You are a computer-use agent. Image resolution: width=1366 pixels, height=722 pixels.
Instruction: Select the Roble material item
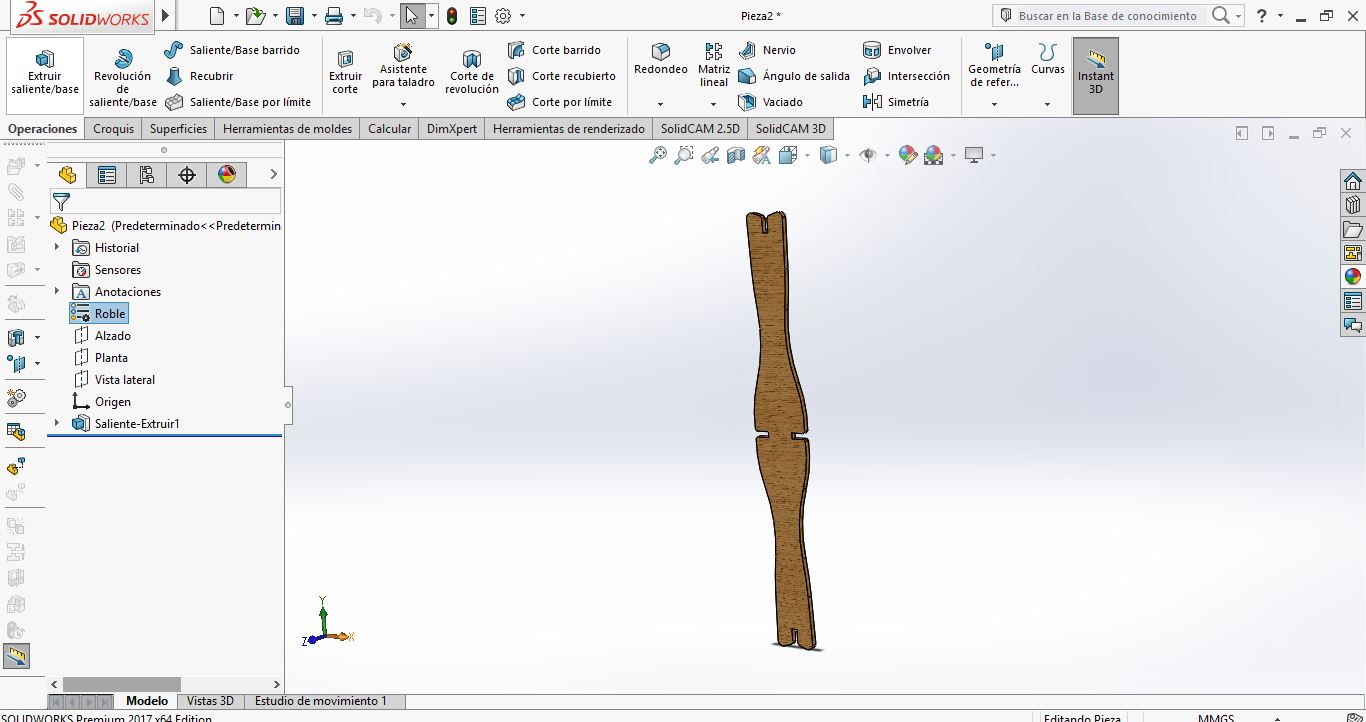pyautogui.click(x=99, y=314)
